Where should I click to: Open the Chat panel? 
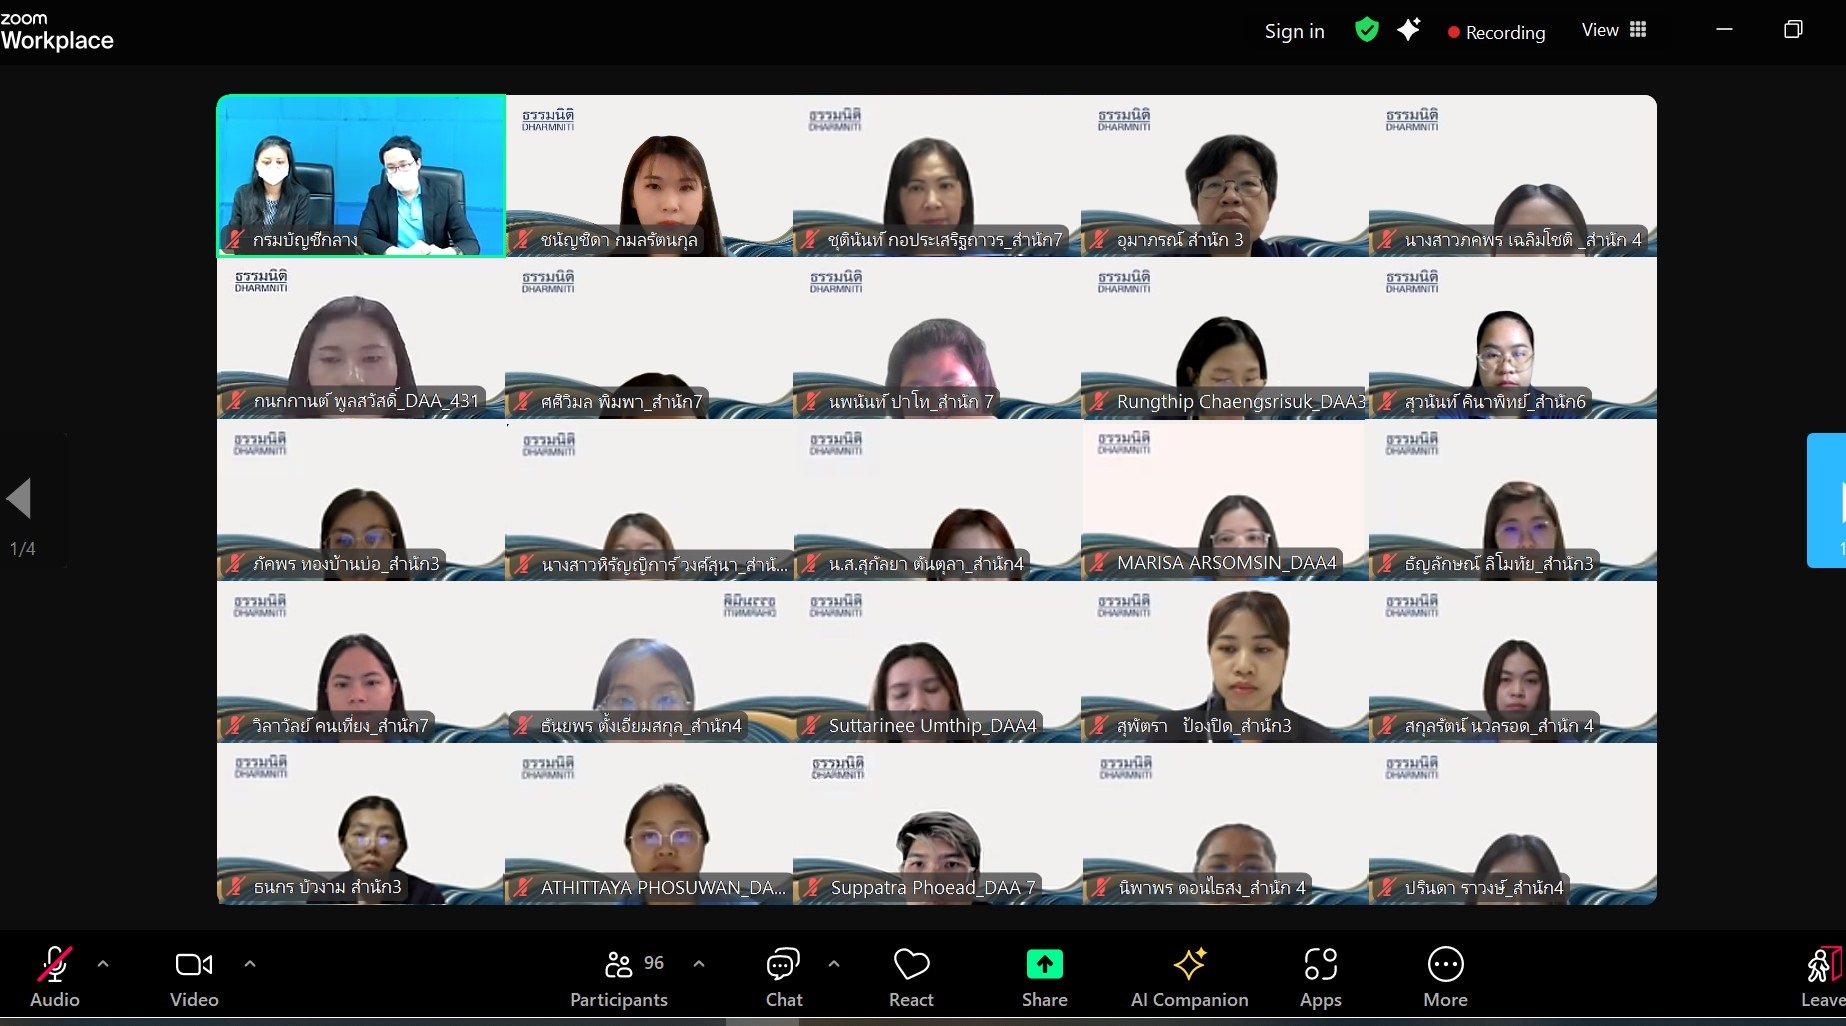(783, 977)
